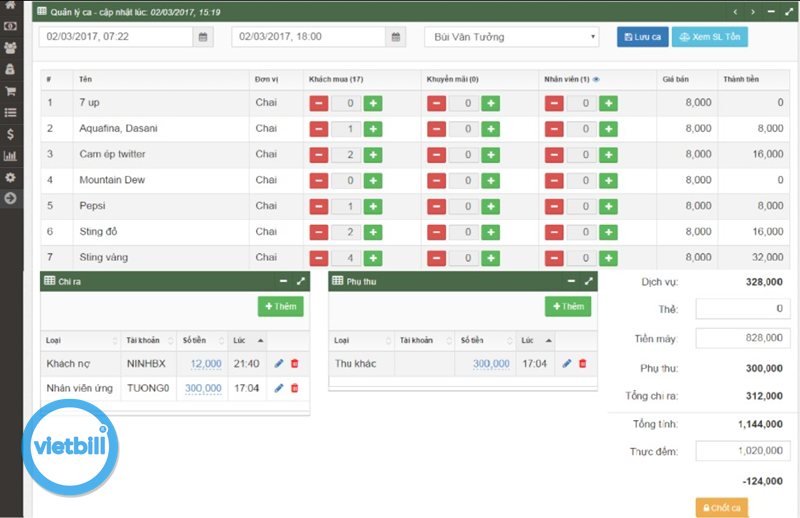Open the Bùi Văn Tưởng staff dropdown
This screenshot has height=518, width=800.
click(511, 37)
